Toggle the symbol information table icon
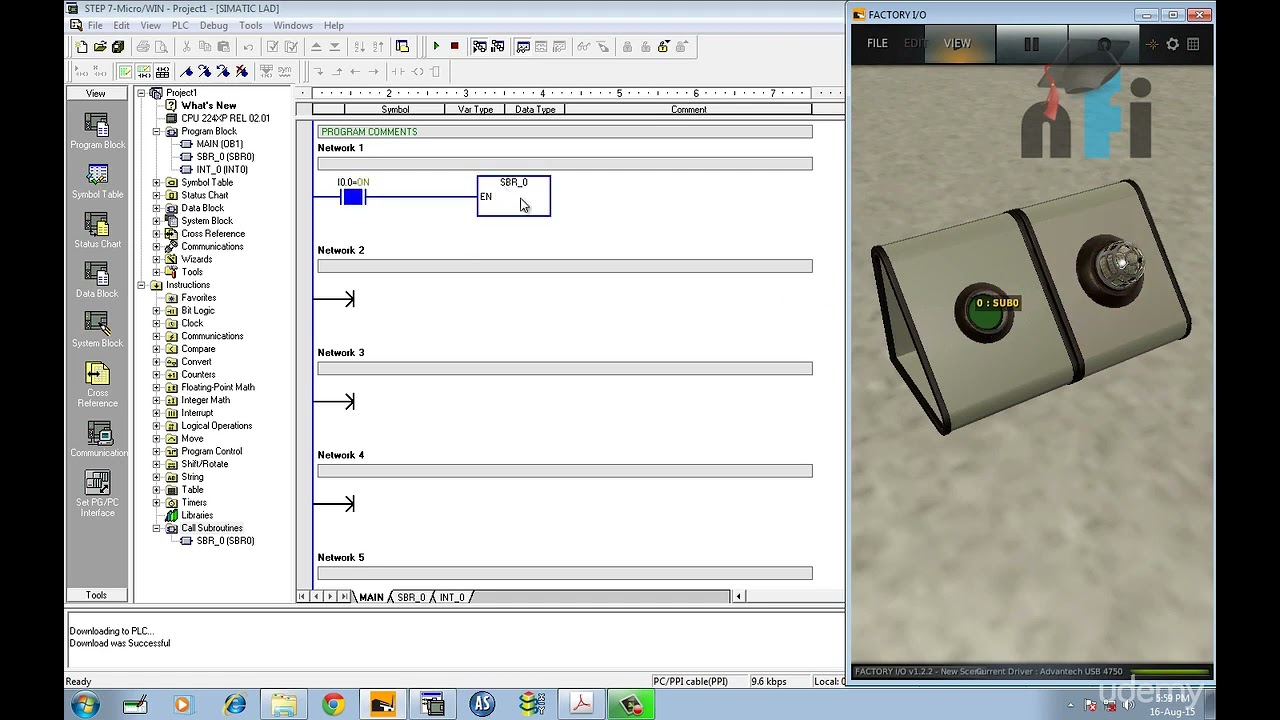The image size is (1280, 720). click(161, 72)
